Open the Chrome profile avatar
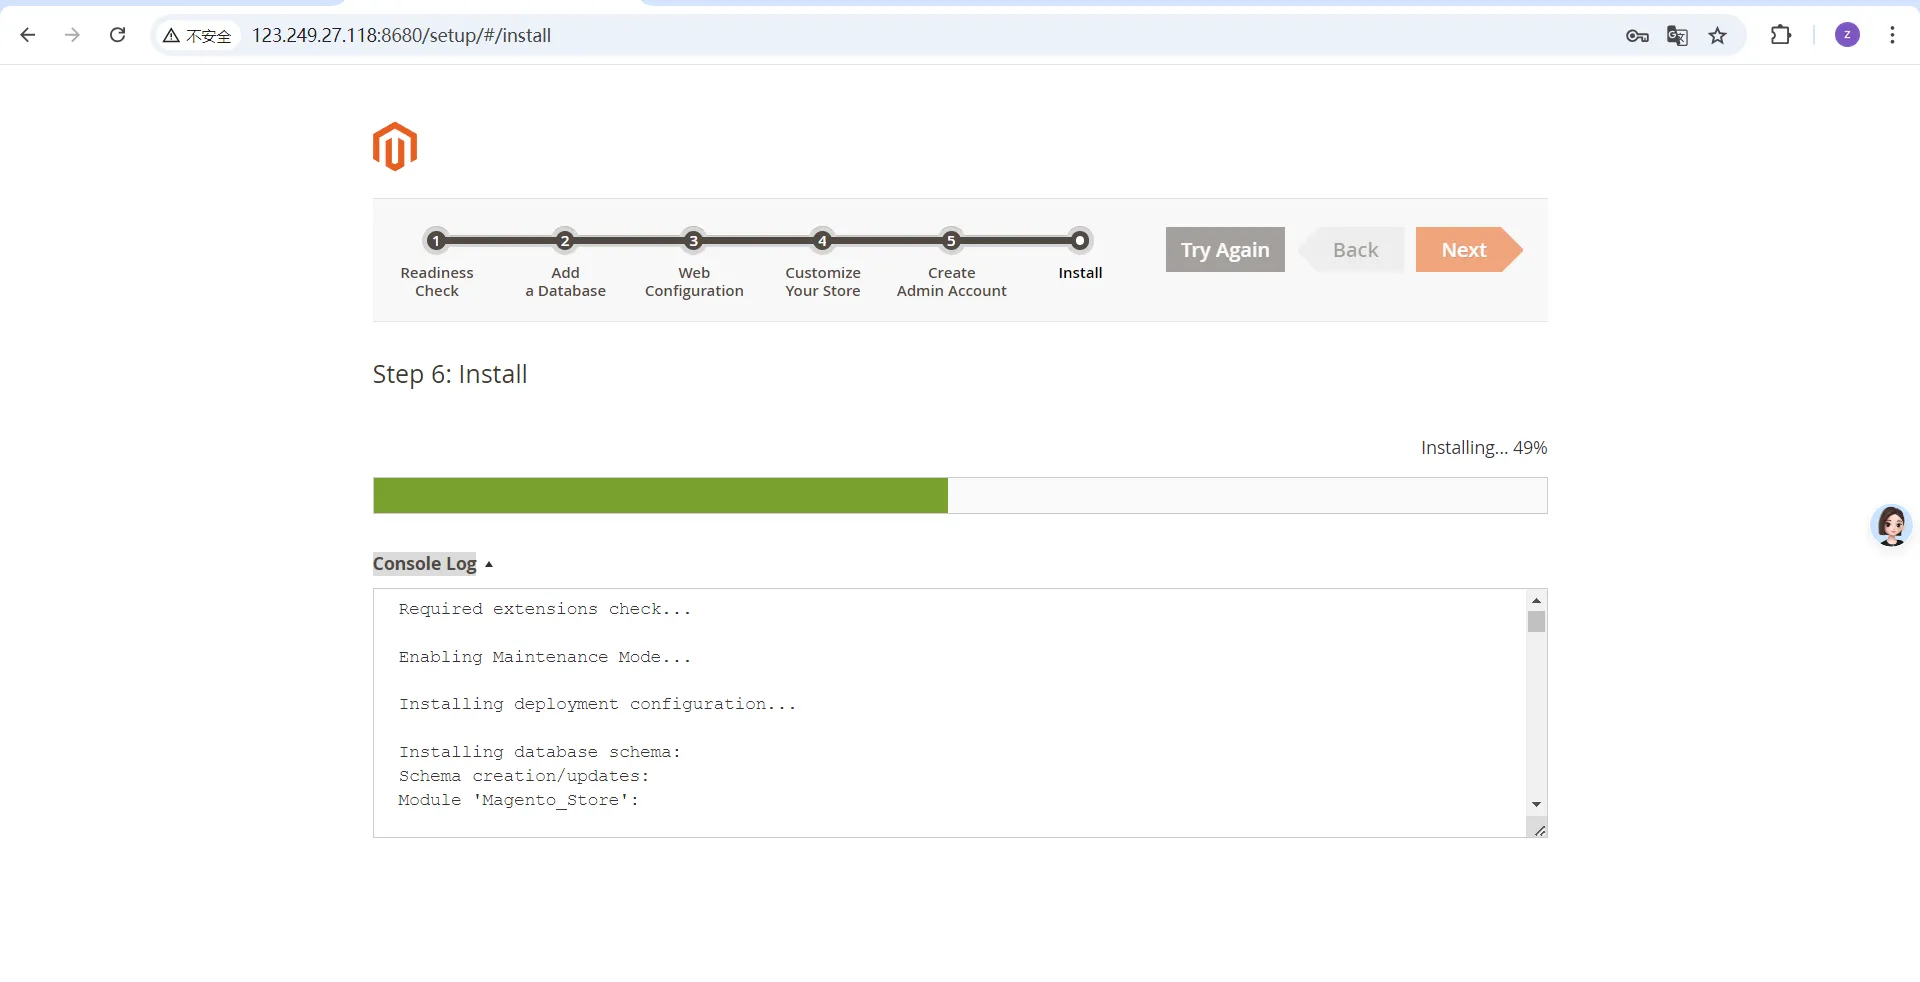1920x982 pixels. [x=1847, y=35]
